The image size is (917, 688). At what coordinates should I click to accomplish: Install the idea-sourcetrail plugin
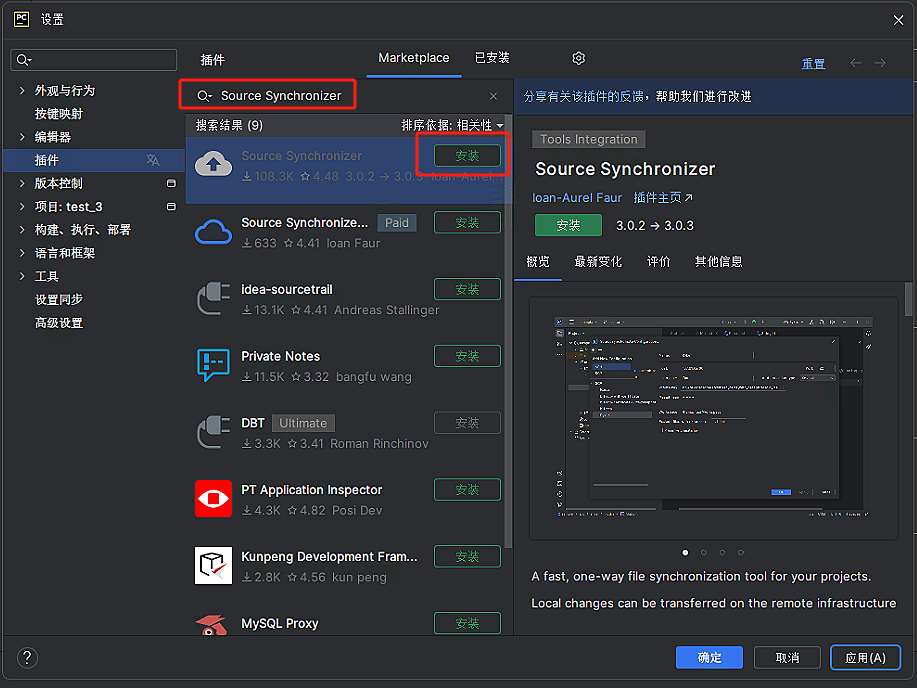[467, 290]
